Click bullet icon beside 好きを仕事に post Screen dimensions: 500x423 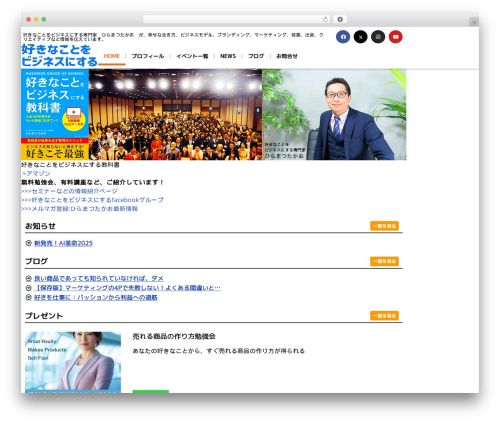[x=29, y=297]
